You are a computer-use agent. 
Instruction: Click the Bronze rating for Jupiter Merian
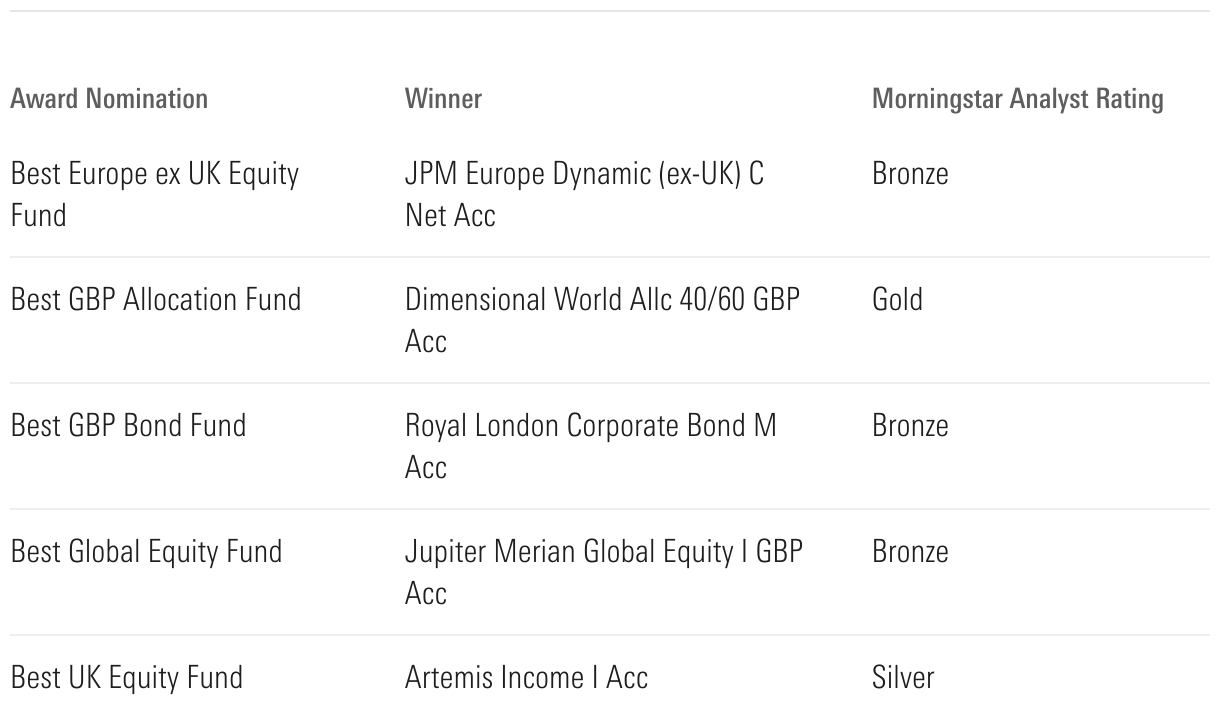coord(910,551)
